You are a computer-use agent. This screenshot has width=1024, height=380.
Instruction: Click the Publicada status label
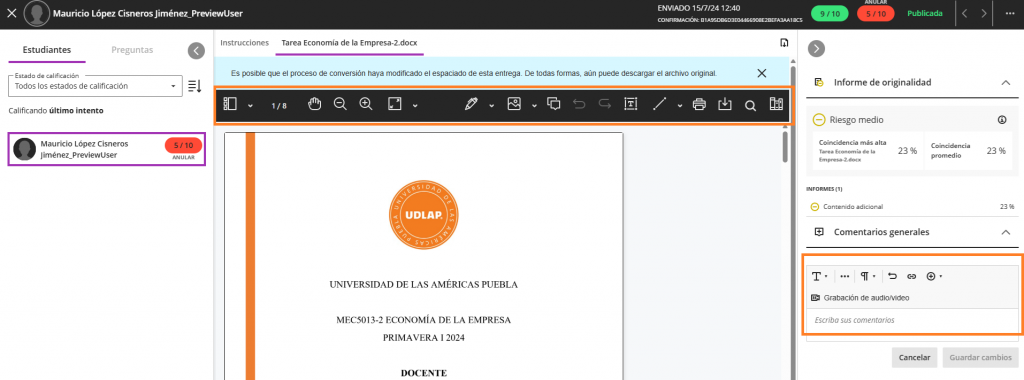tap(924, 13)
